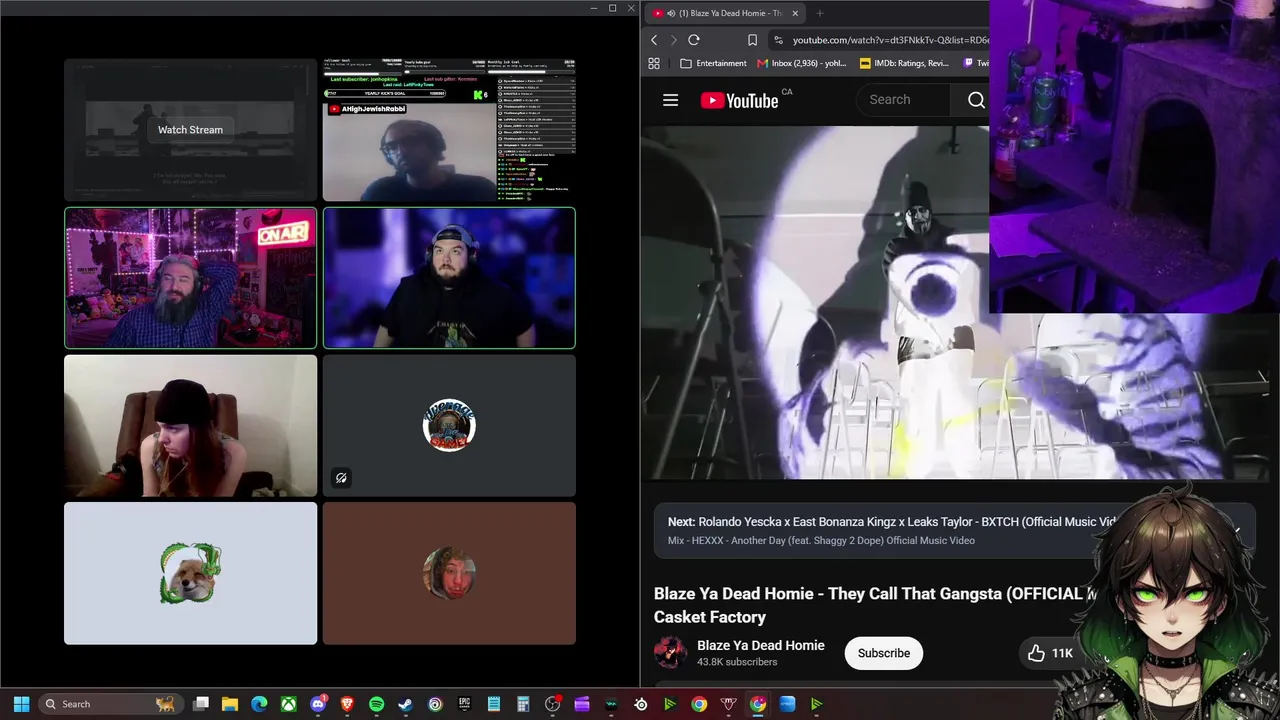Viewport: 1280px width, 720px height.
Task: Go forward in the browser
Action: pyautogui.click(x=674, y=40)
